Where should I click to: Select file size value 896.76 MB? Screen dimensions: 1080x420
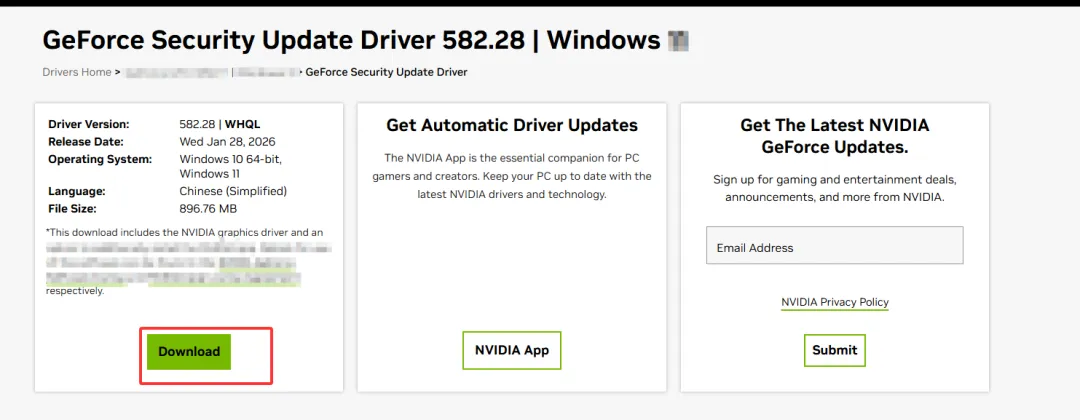pos(208,209)
